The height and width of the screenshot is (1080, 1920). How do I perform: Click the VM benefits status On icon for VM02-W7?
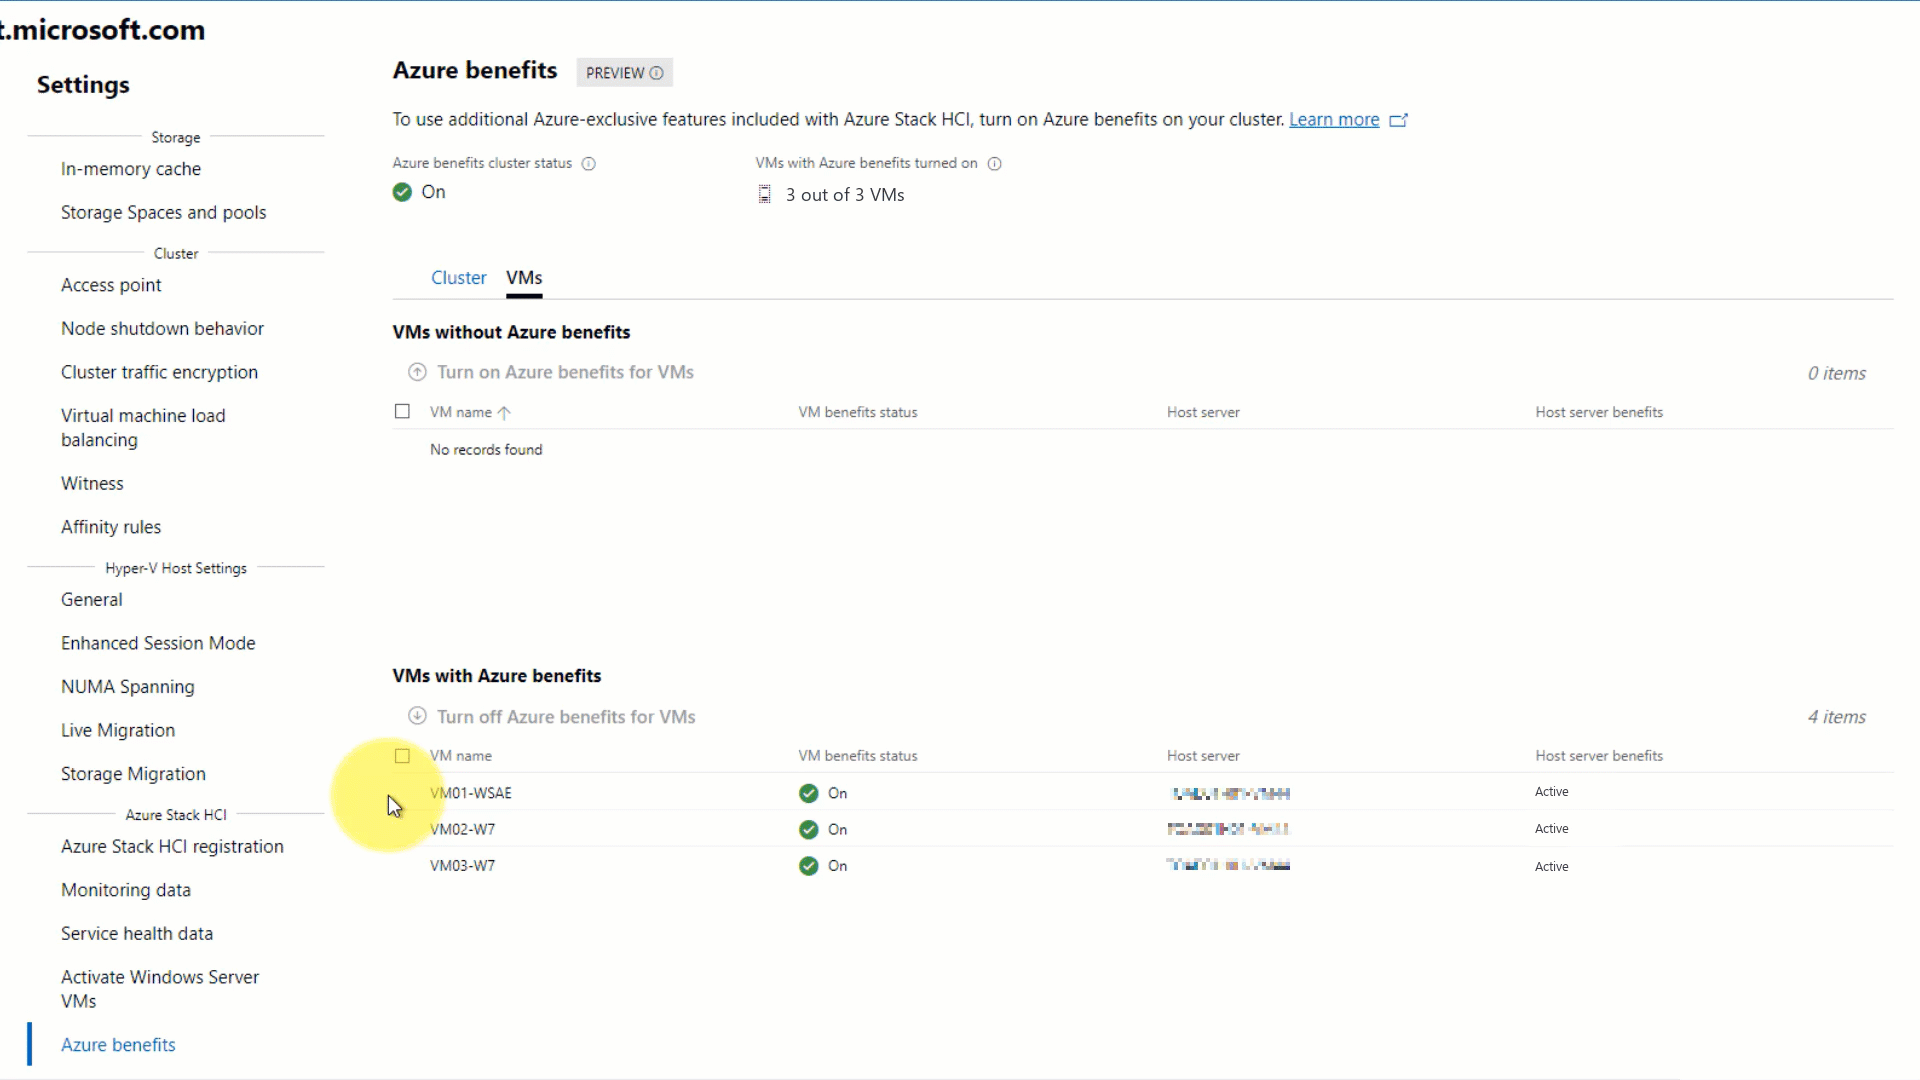808,828
